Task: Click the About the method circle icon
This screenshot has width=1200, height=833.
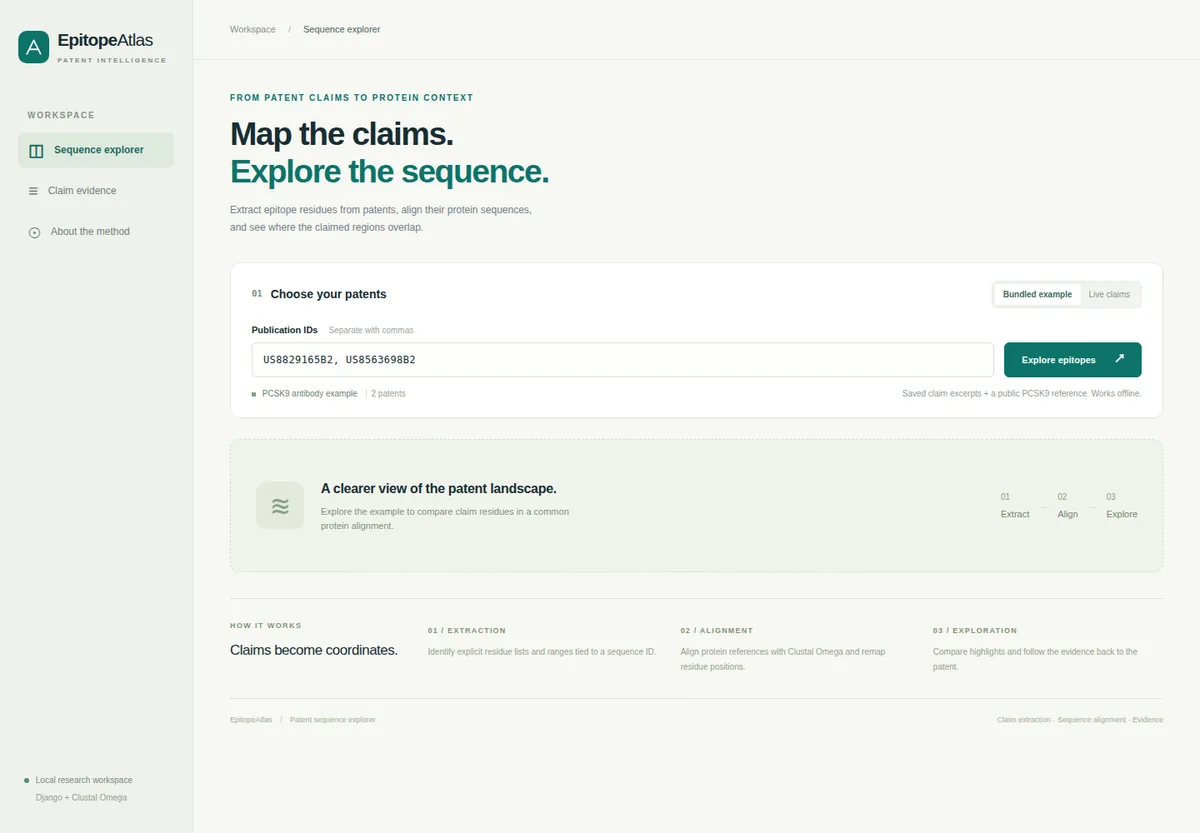Action: [x=34, y=232]
